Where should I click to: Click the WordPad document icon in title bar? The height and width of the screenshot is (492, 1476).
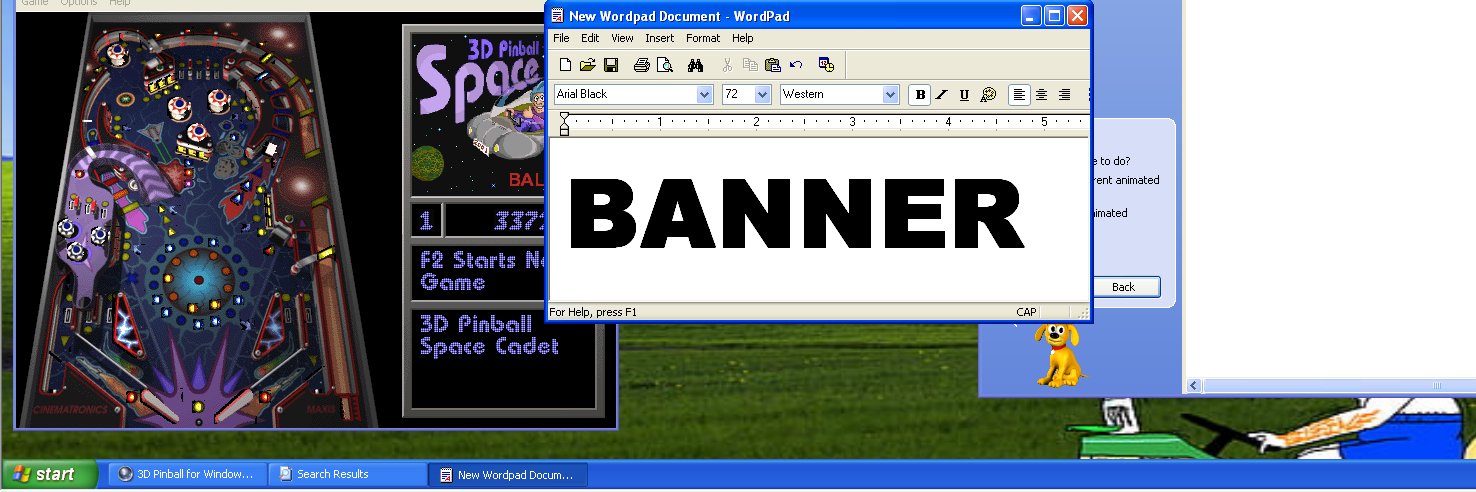pyautogui.click(x=557, y=16)
